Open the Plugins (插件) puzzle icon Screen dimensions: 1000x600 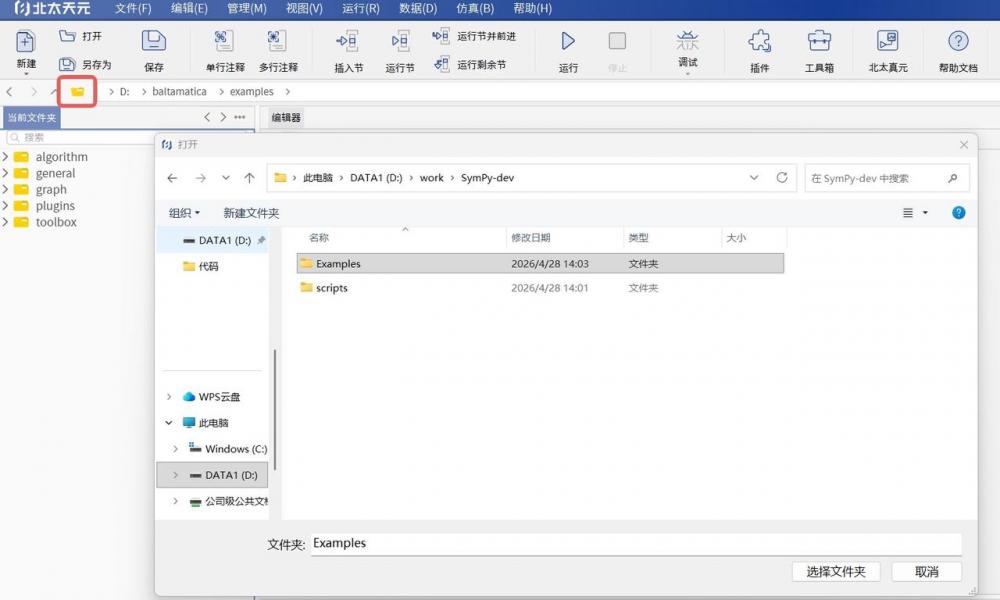click(x=760, y=41)
